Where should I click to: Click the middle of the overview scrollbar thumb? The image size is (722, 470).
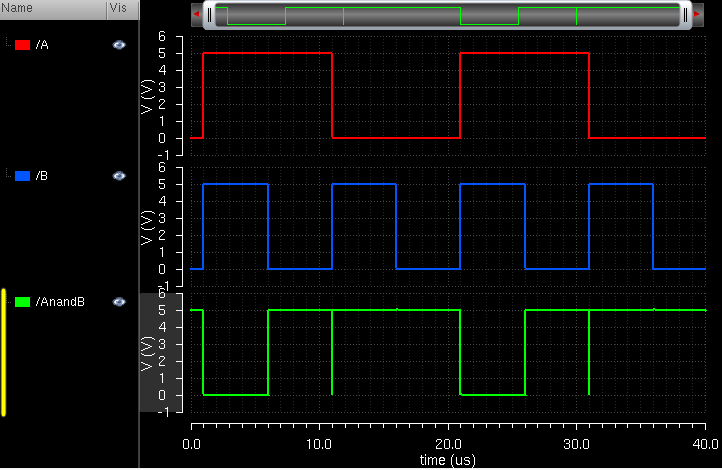[x=446, y=14]
